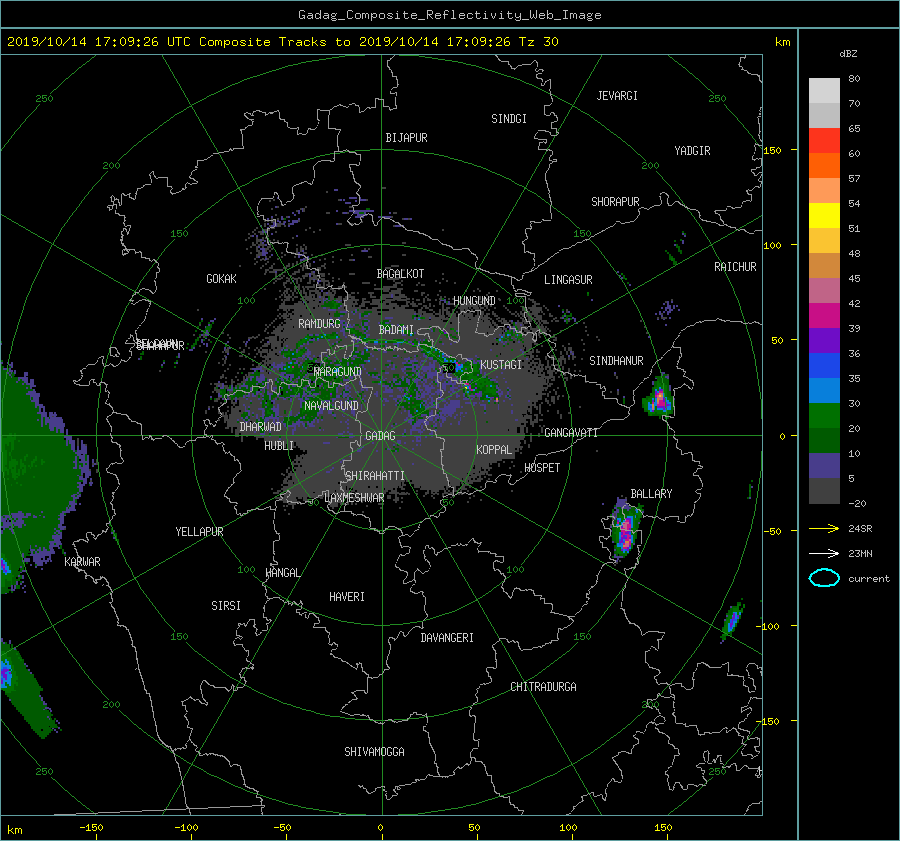Click the BIJAPUR city label
Screen dimensions: 900x841
click(406, 138)
